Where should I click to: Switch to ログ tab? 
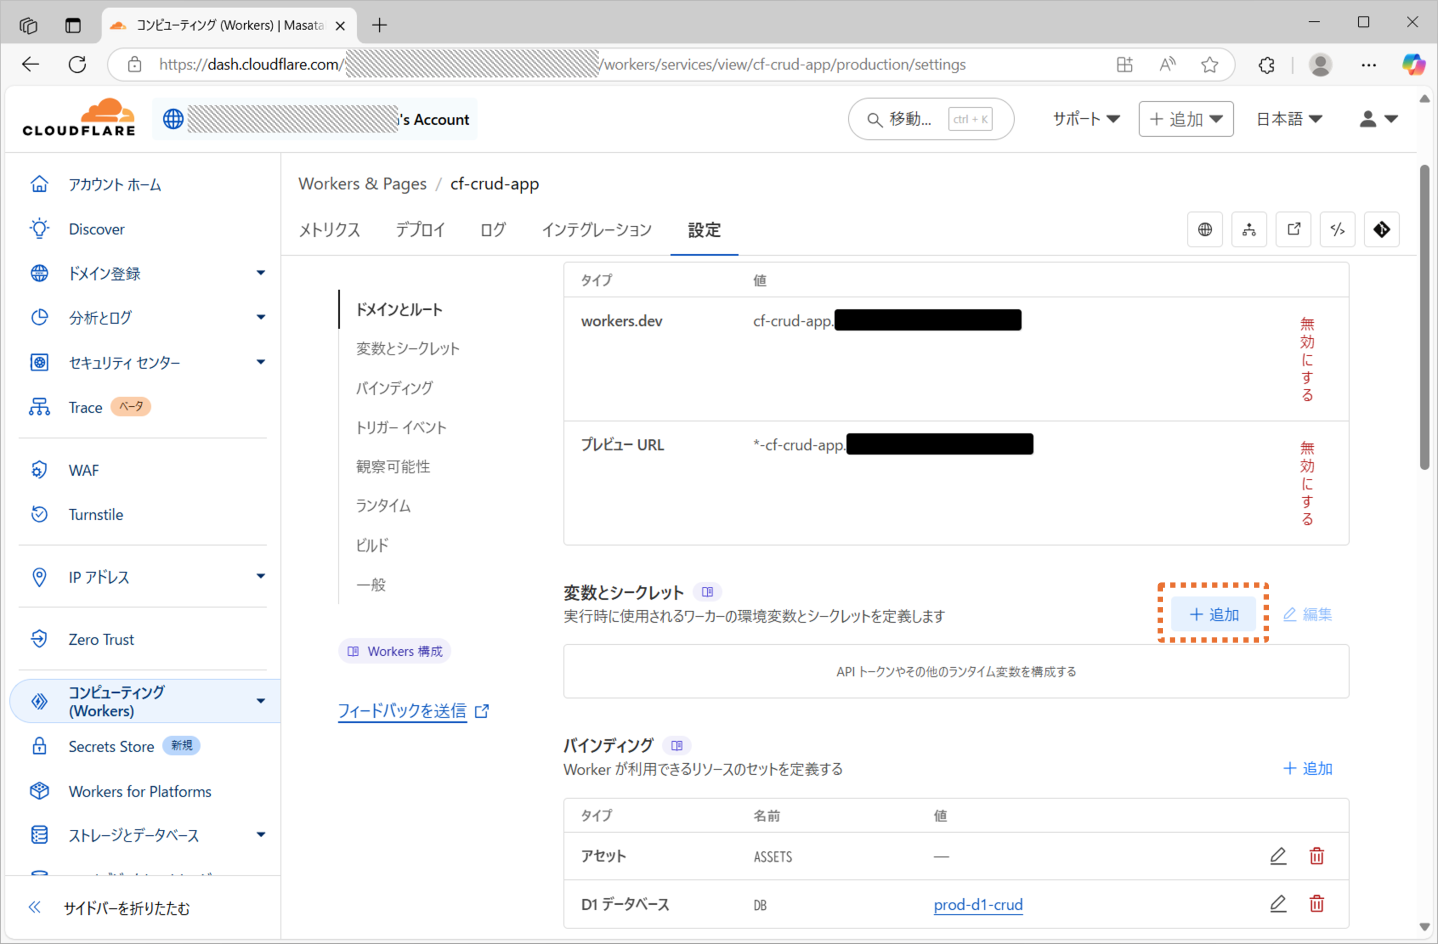click(493, 230)
